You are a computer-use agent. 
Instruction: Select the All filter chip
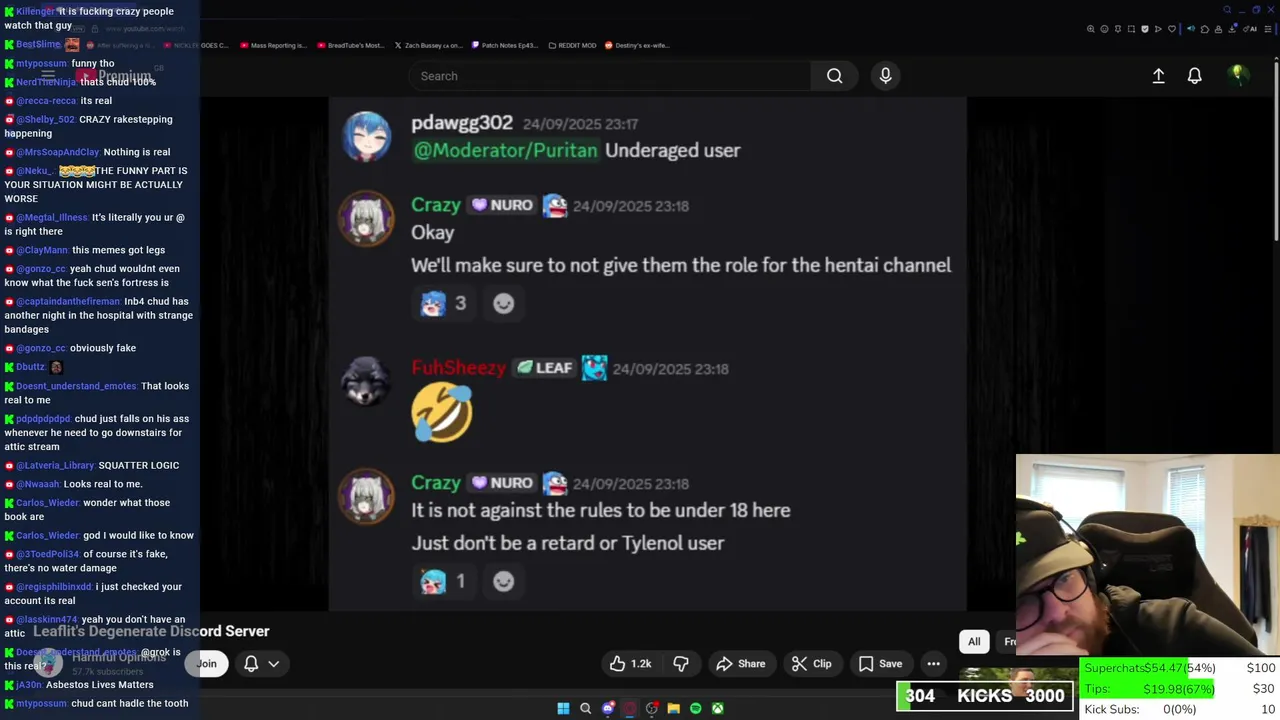pyautogui.click(x=974, y=642)
